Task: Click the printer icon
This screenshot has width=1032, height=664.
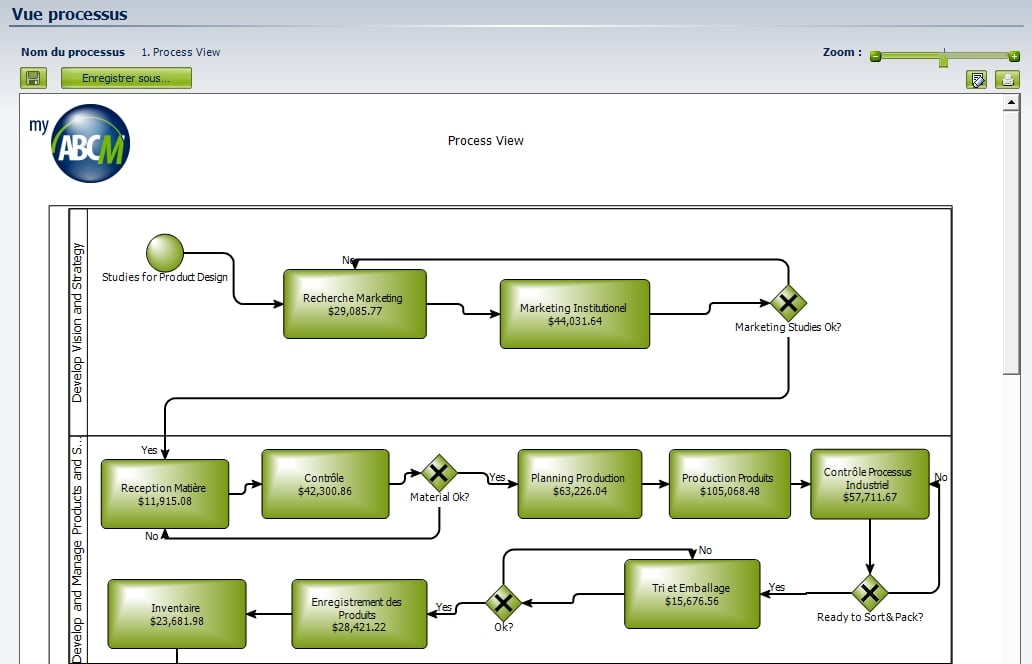Action: (1008, 80)
